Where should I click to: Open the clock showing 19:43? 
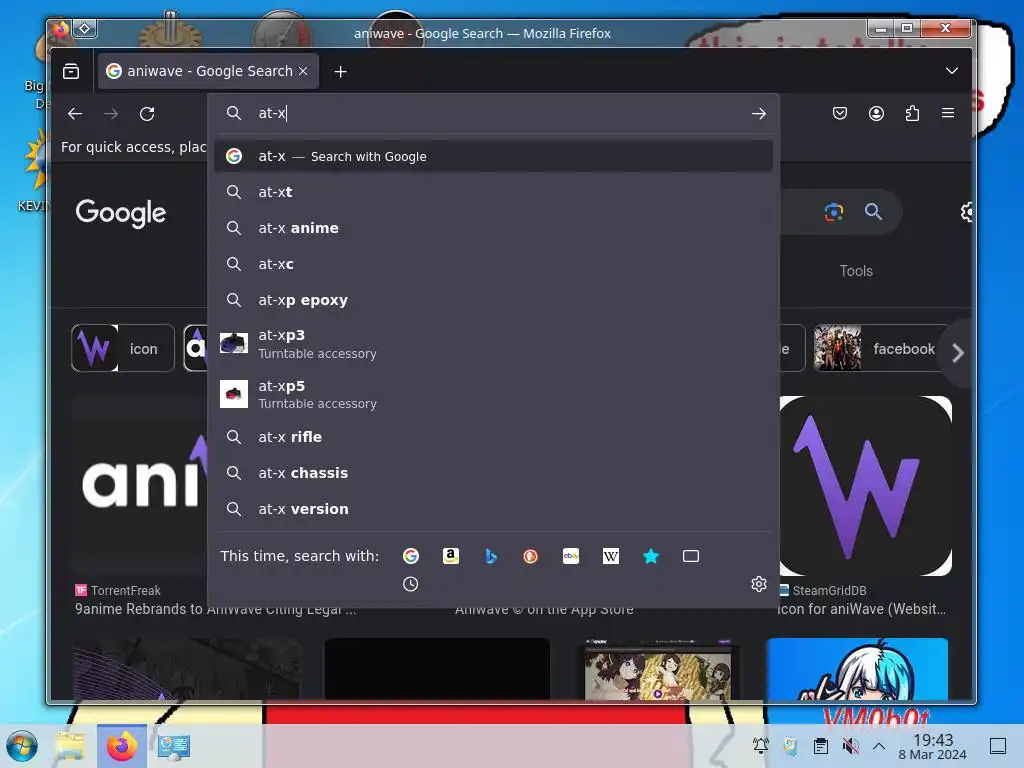pos(933,746)
